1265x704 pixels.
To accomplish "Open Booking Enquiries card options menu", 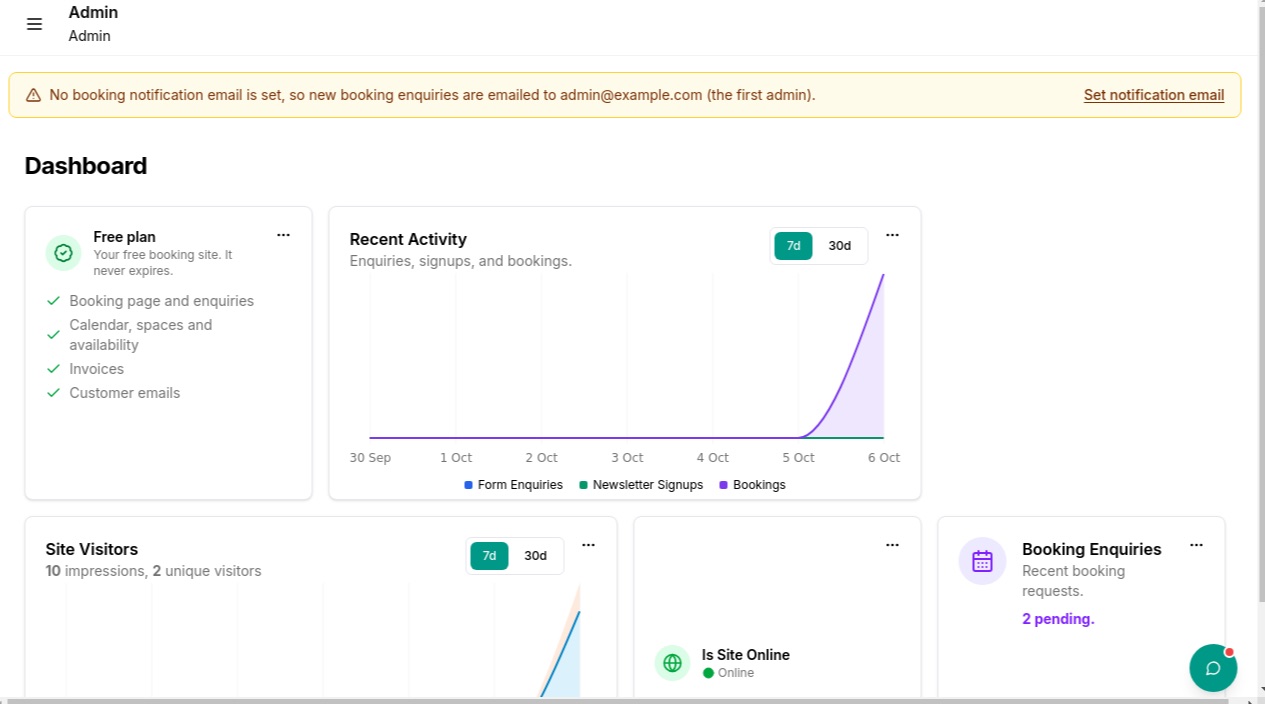I will 1196,545.
